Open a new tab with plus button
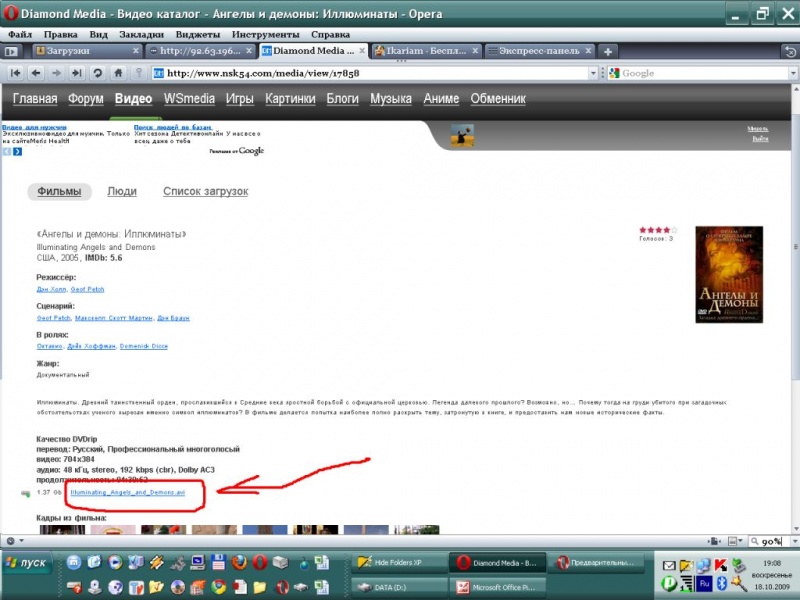The height and width of the screenshot is (600, 800). pyautogui.click(x=608, y=50)
